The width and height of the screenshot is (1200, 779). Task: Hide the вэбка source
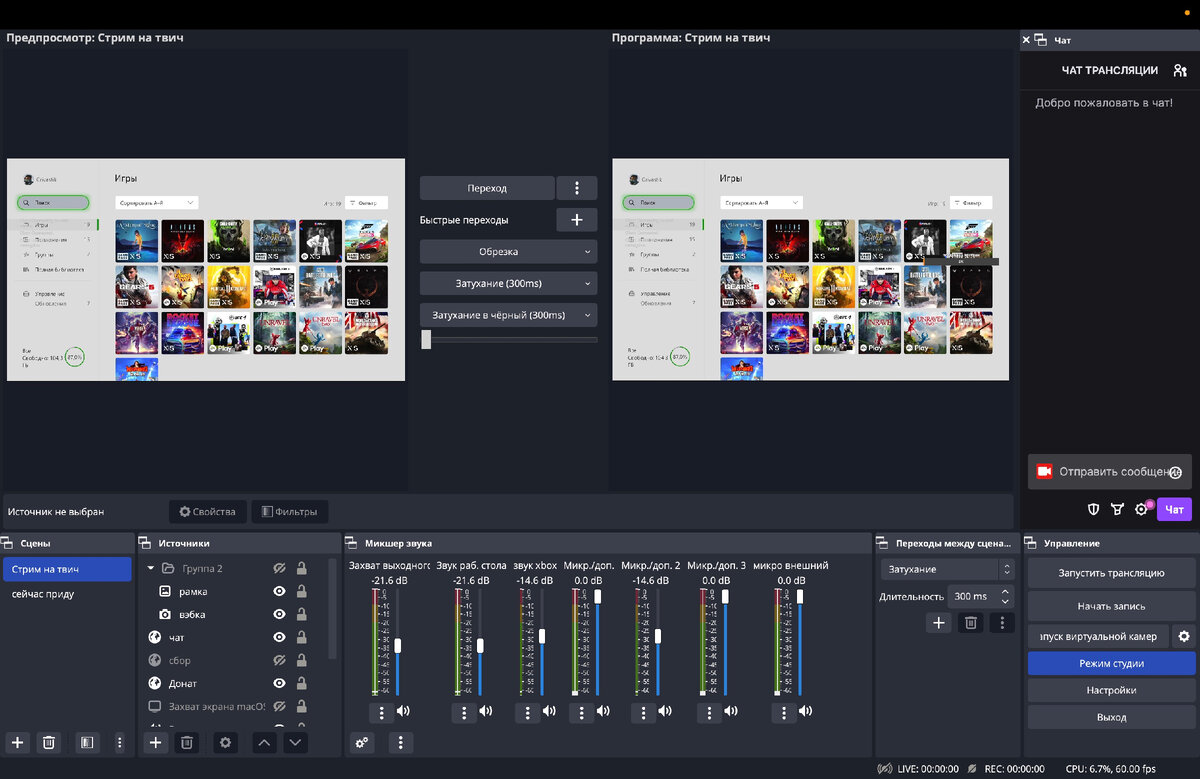tap(280, 614)
